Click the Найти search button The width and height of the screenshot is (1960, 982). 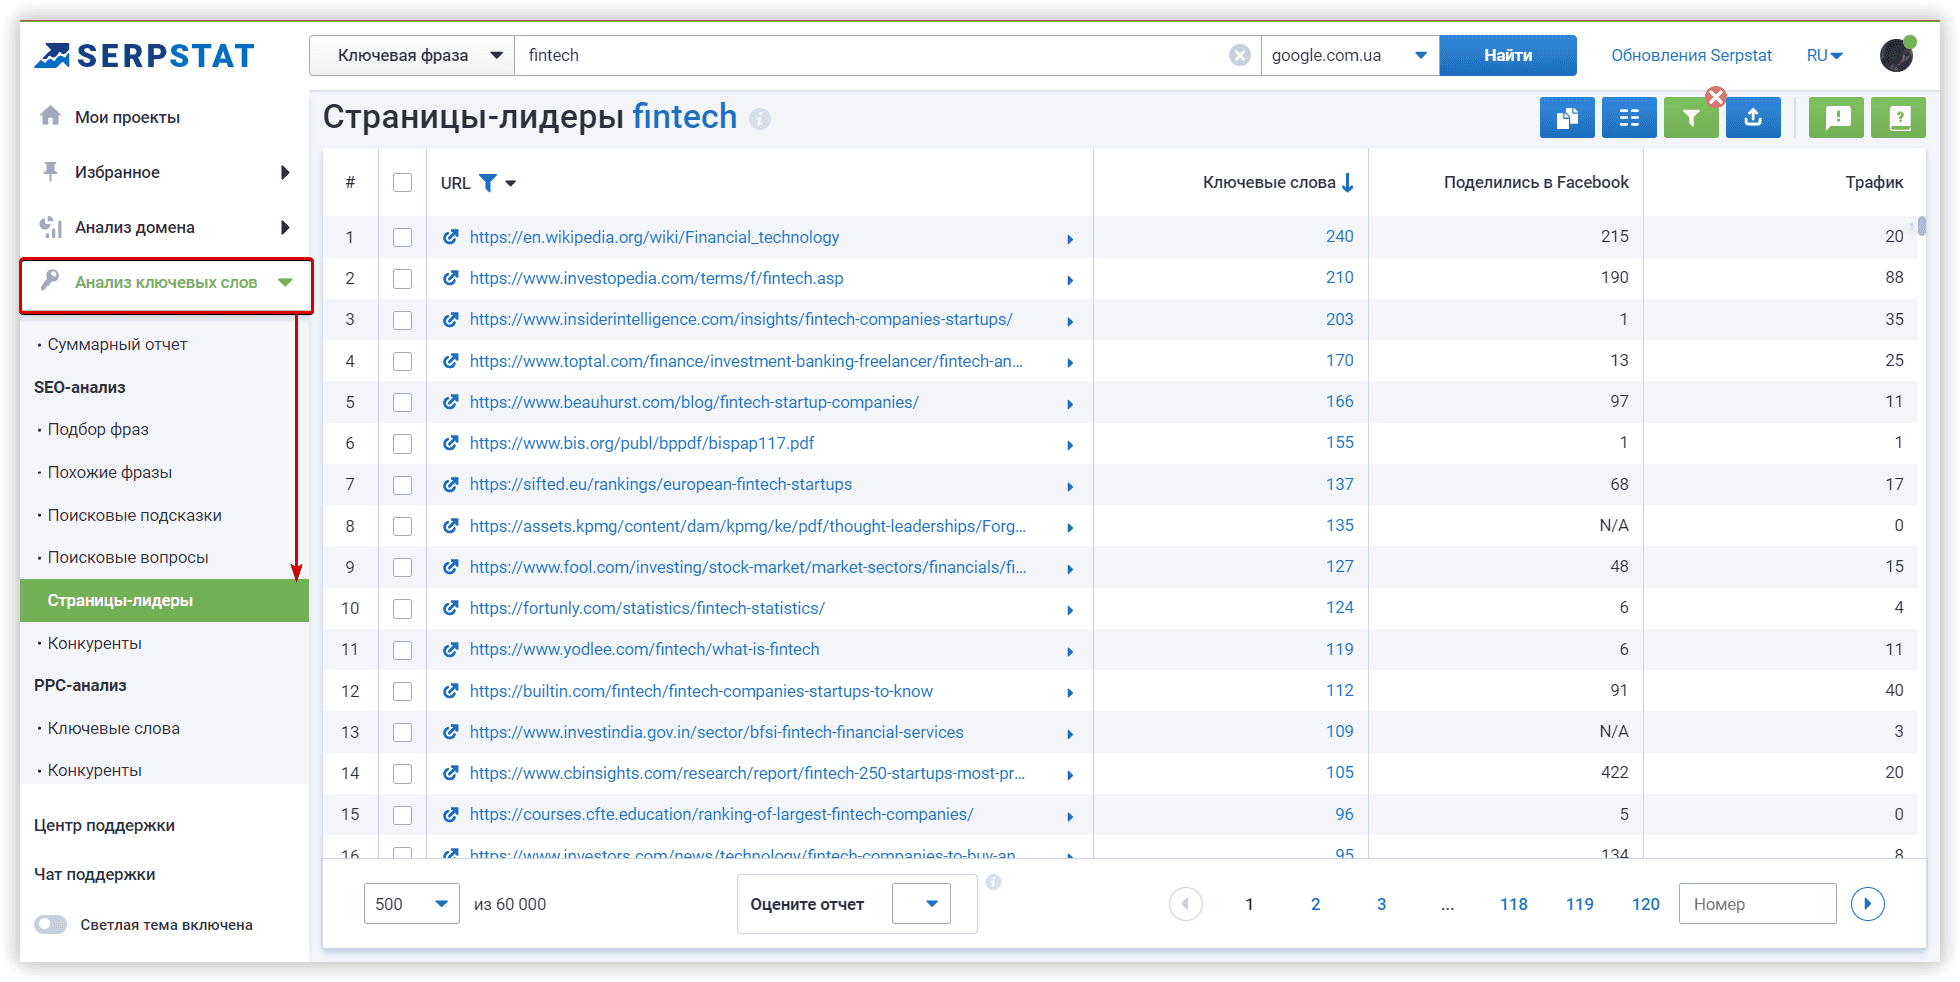(x=1507, y=55)
